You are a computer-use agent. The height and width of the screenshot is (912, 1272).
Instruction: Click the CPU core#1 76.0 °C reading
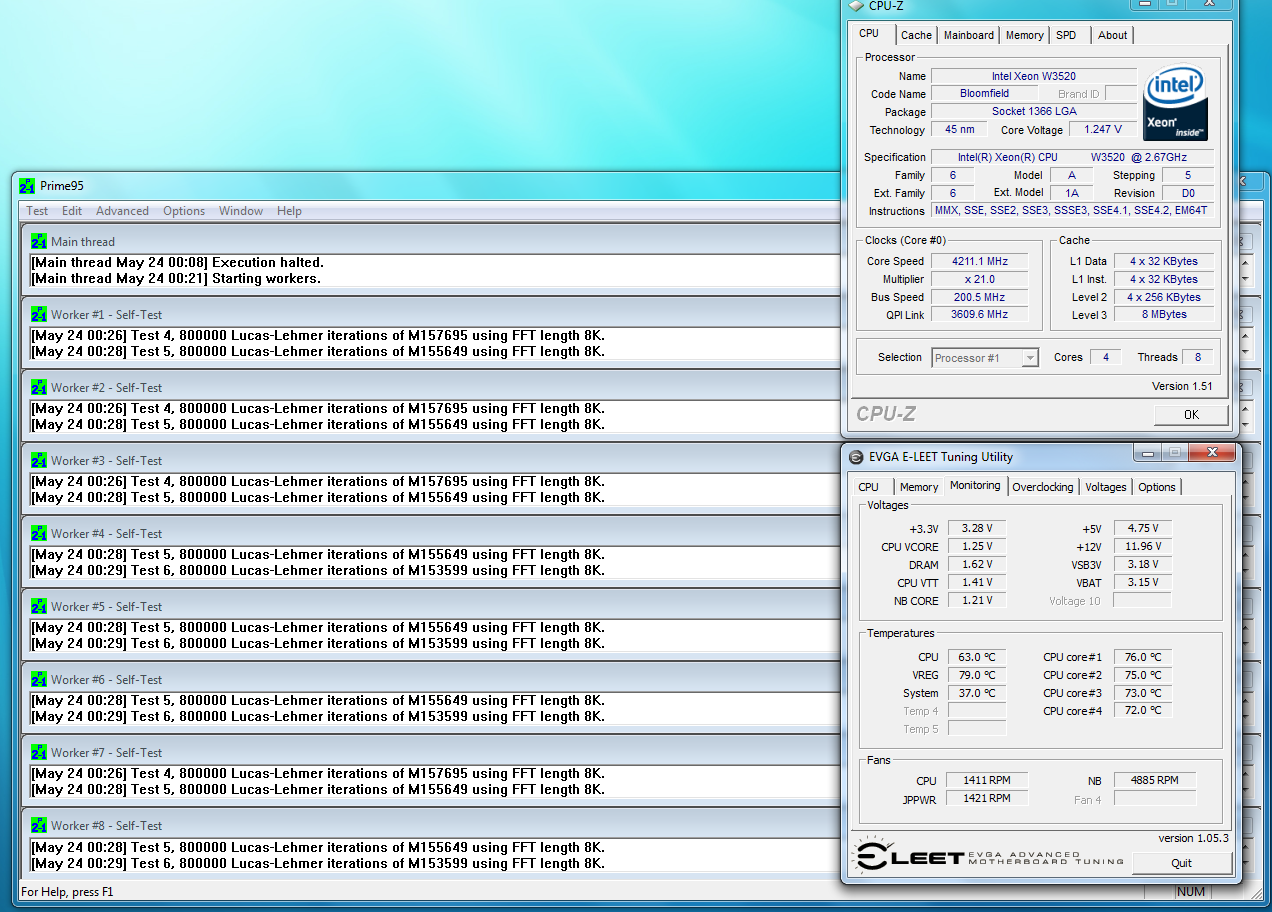click(x=1143, y=657)
